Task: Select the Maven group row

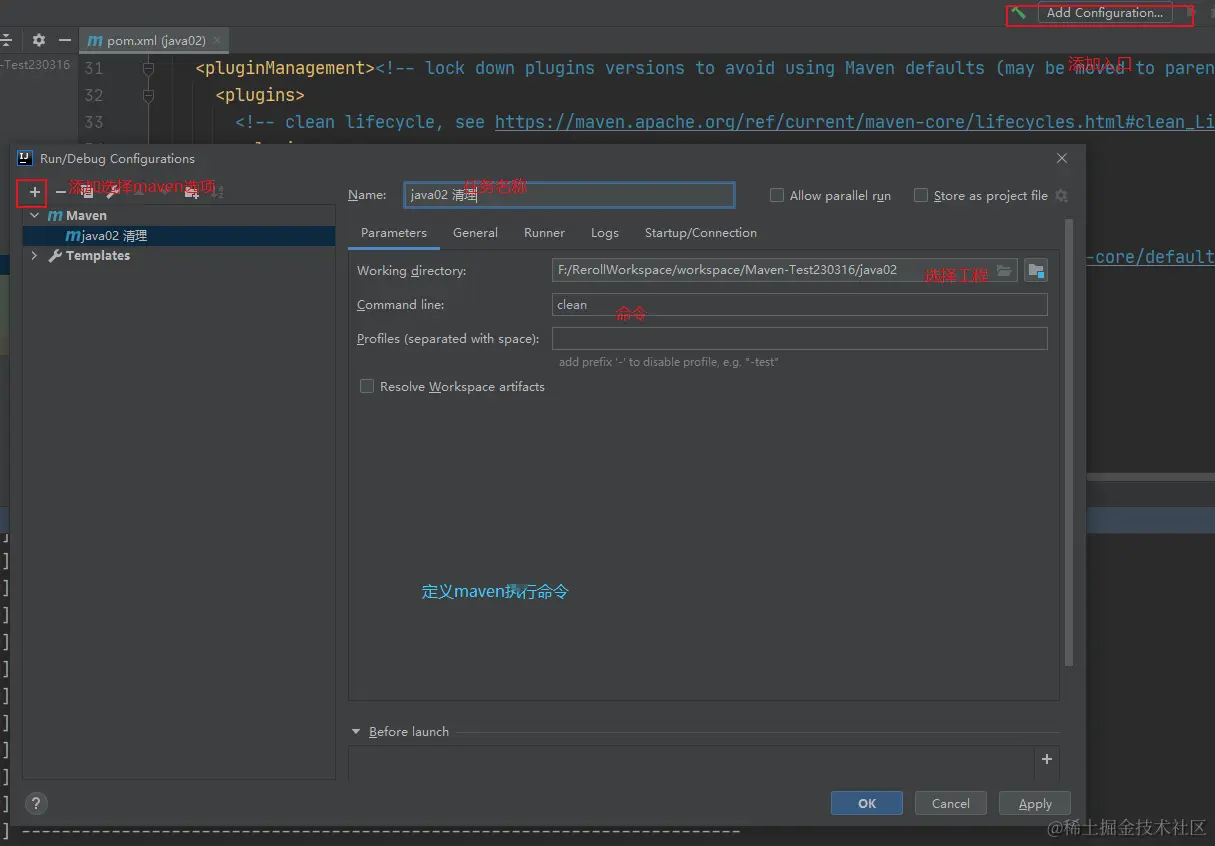Action: [179, 215]
